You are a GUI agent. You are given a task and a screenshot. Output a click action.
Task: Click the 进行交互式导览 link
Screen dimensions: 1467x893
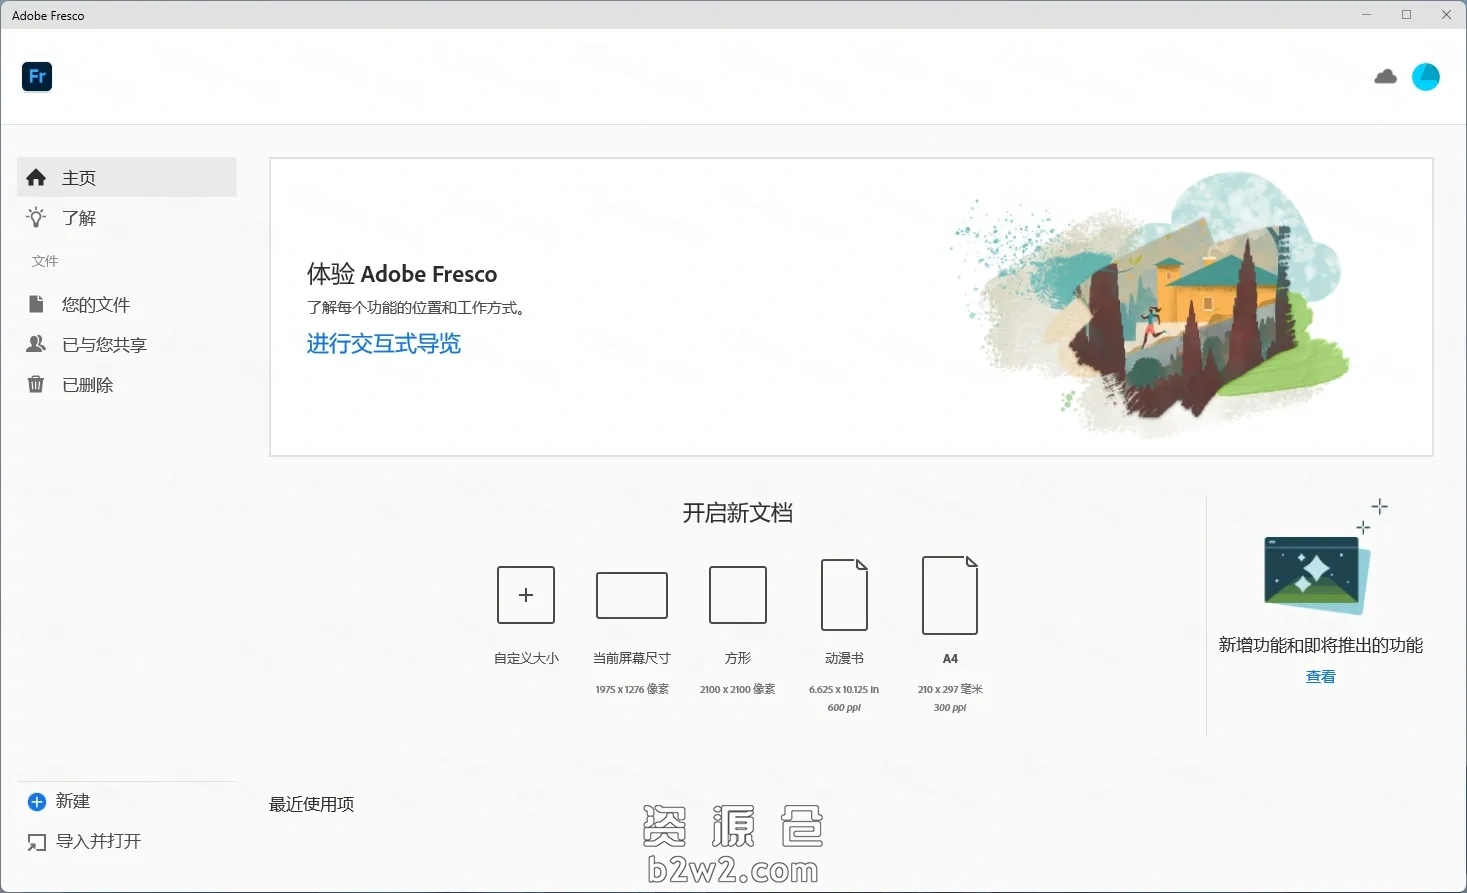click(383, 344)
